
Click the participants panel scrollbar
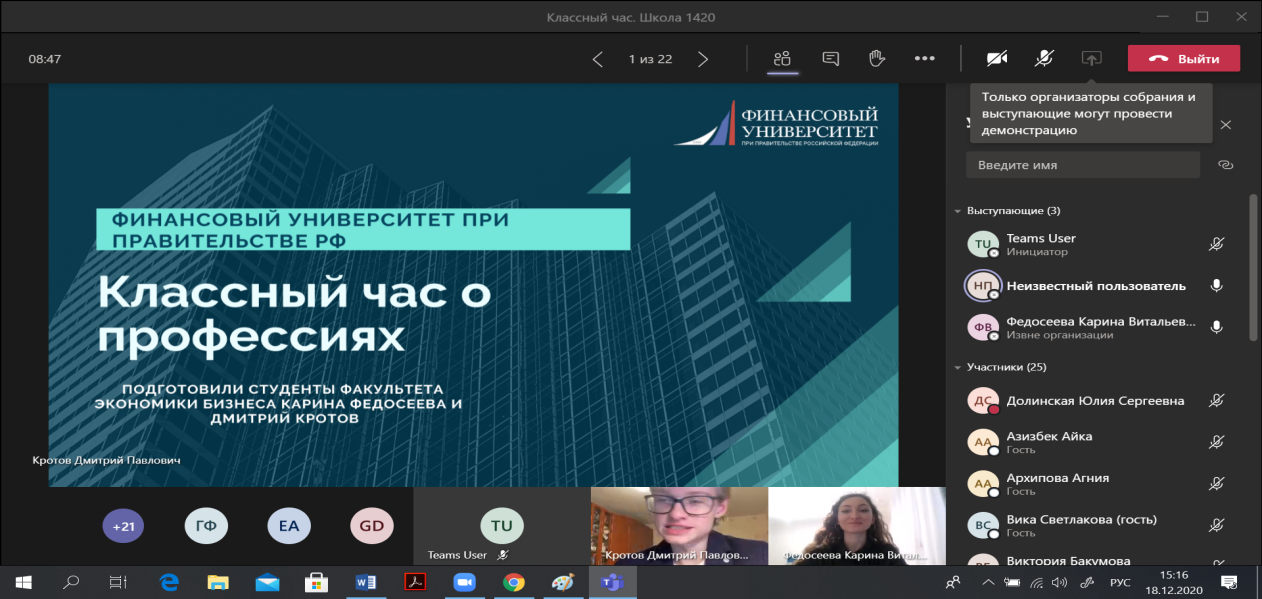pyautogui.click(x=1253, y=267)
